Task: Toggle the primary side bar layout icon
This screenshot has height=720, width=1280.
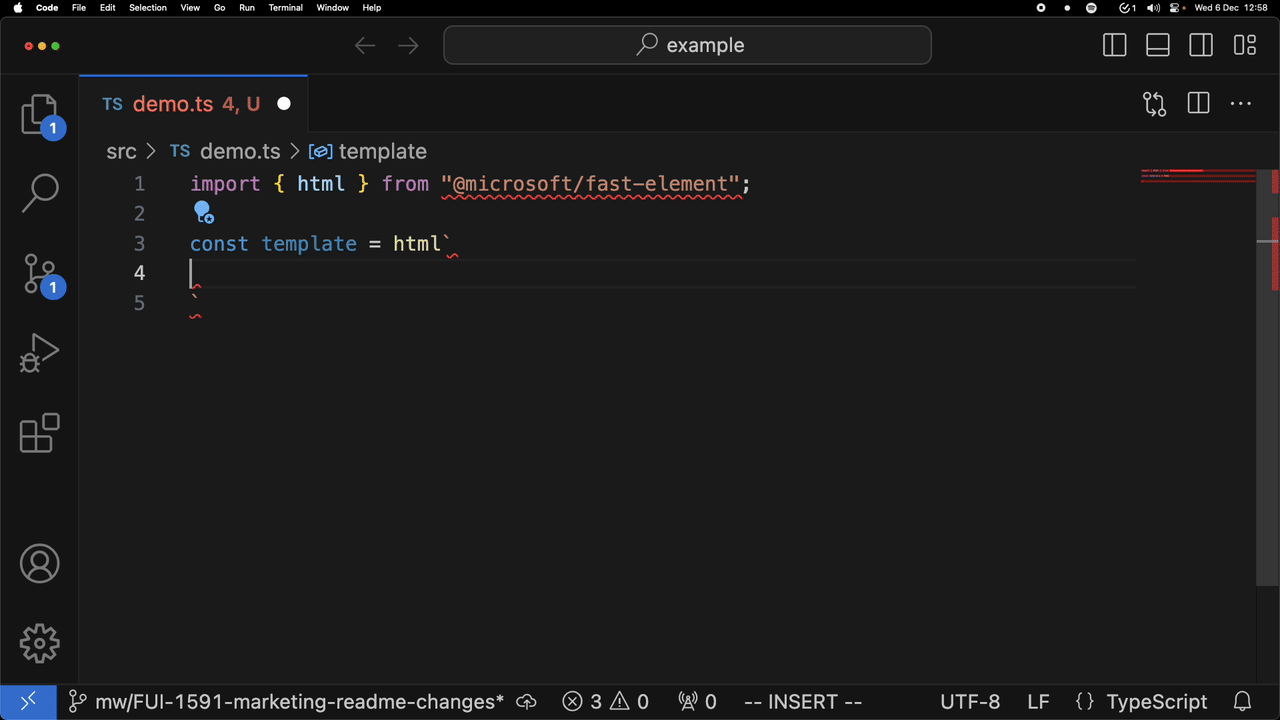Action: 1115,45
